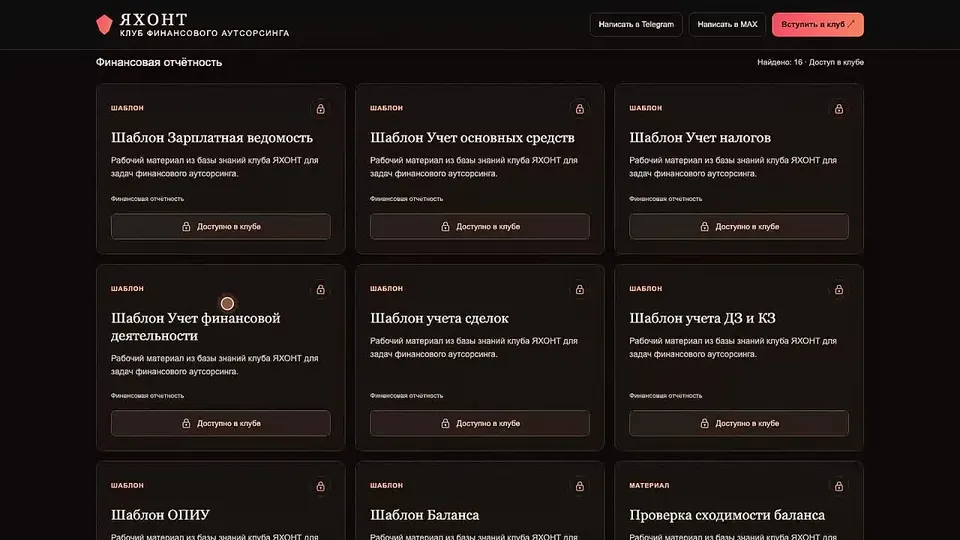Image resolution: width=960 pixels, height=540 pixels.
Task: Open Шаблон Учет основных средств title
Action: 472,138
